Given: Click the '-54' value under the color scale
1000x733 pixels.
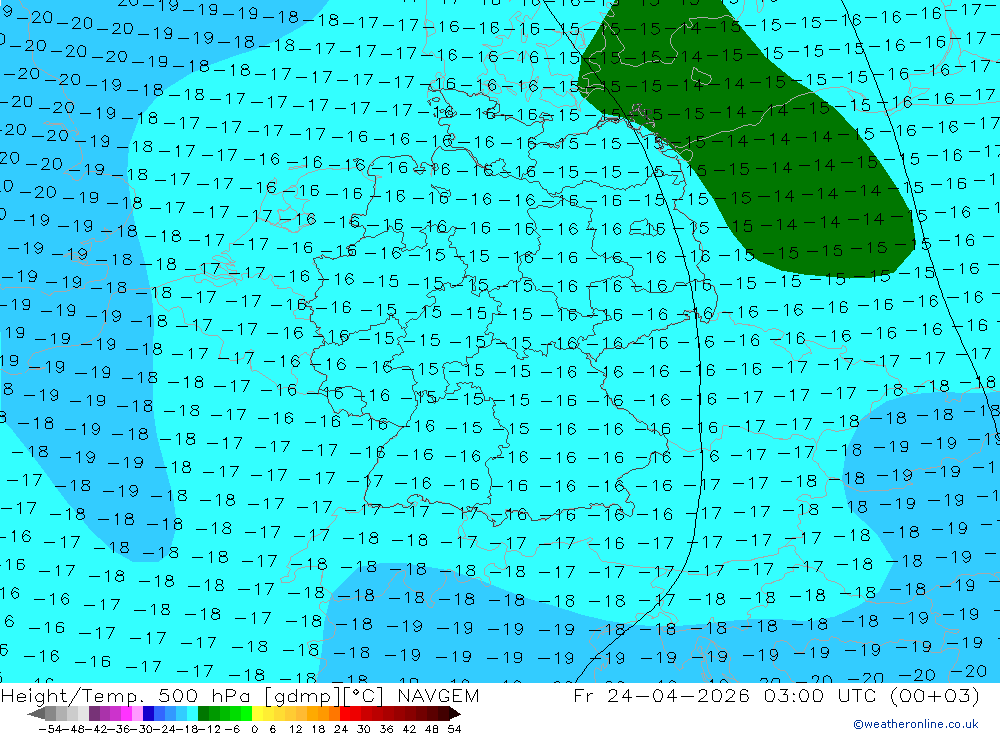Looking at the screenshot, I should click(x=50, y=729).
